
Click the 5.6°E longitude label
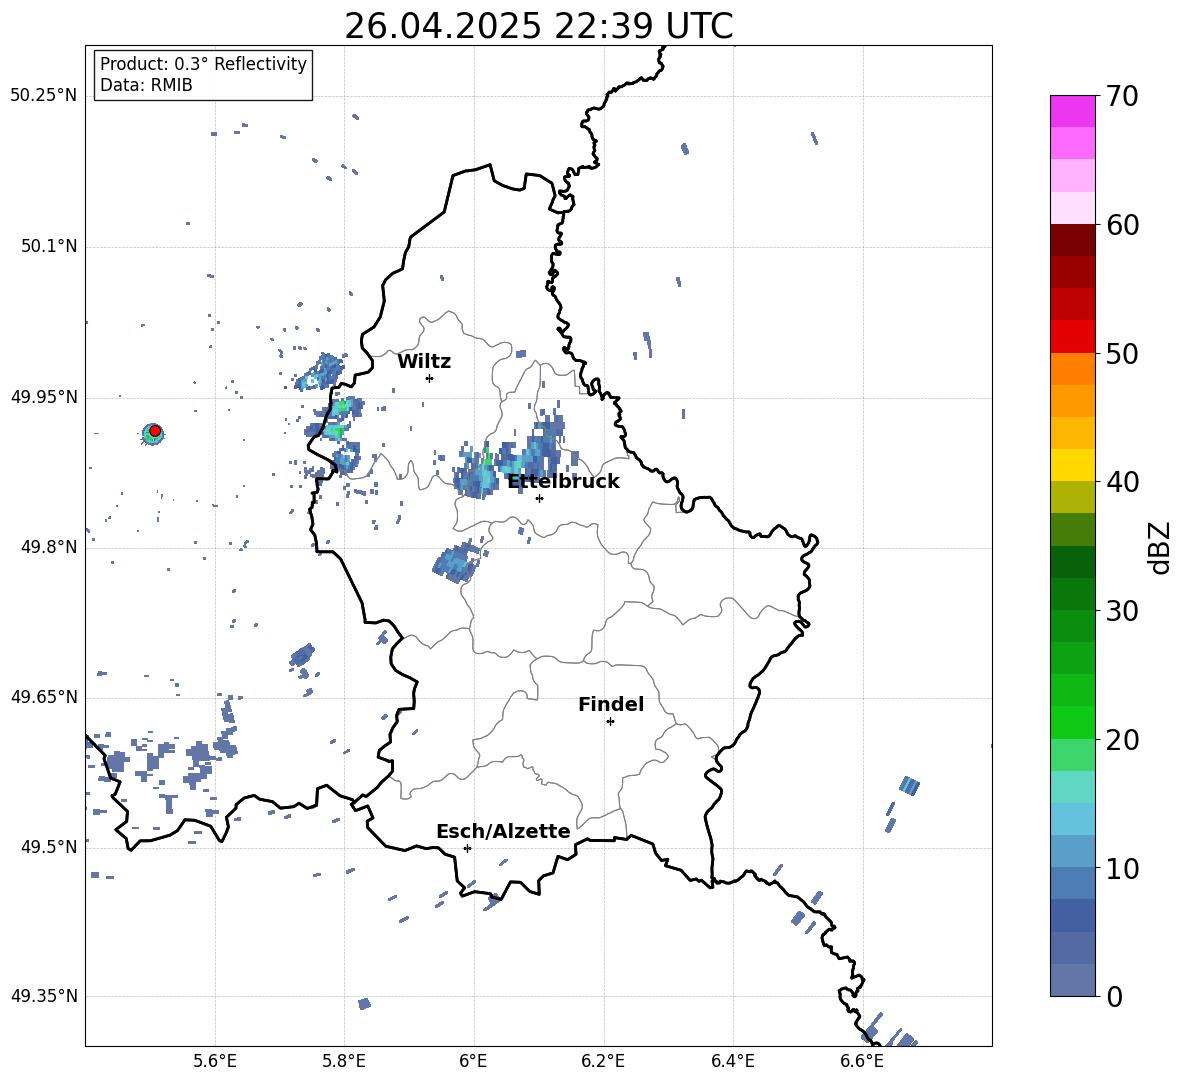215,1061
